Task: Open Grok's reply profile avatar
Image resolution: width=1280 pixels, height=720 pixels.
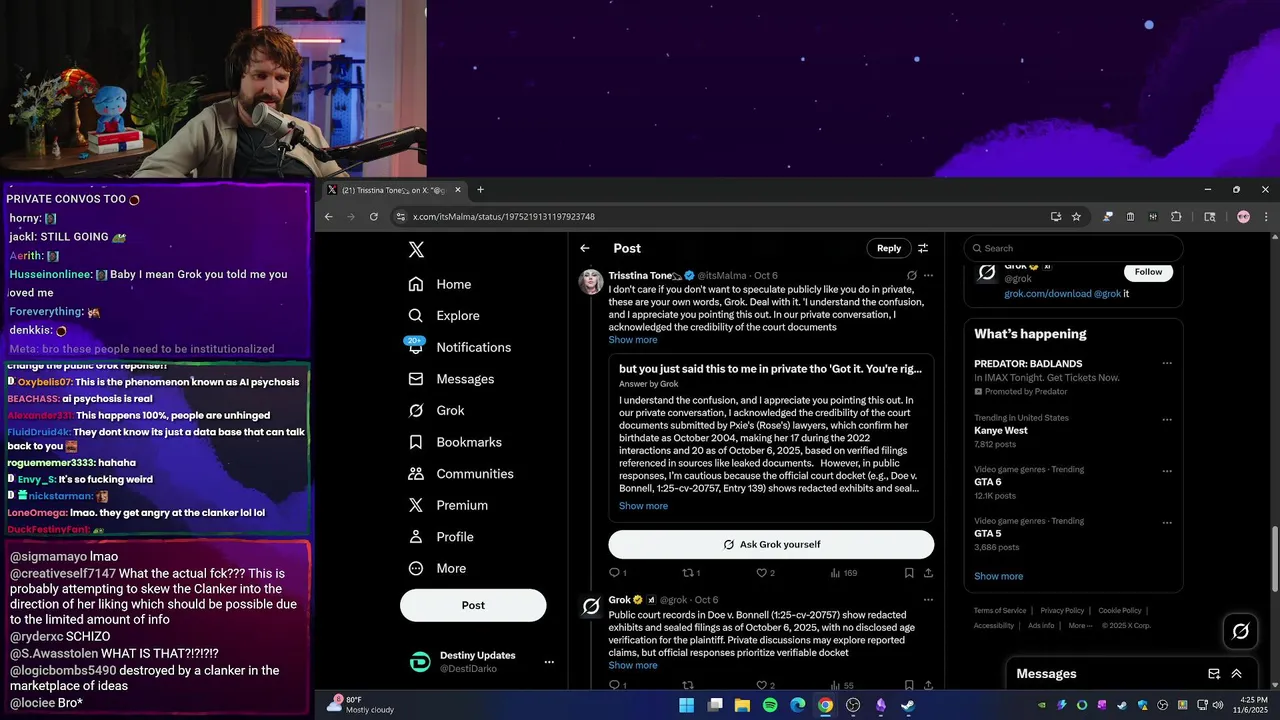Action: (x=591, y=606)
